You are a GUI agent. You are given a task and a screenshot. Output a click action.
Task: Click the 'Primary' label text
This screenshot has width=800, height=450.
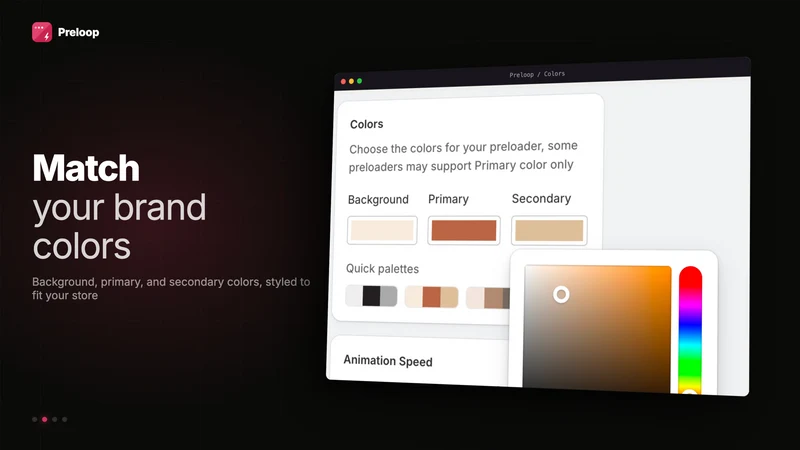tap(448, 199)
